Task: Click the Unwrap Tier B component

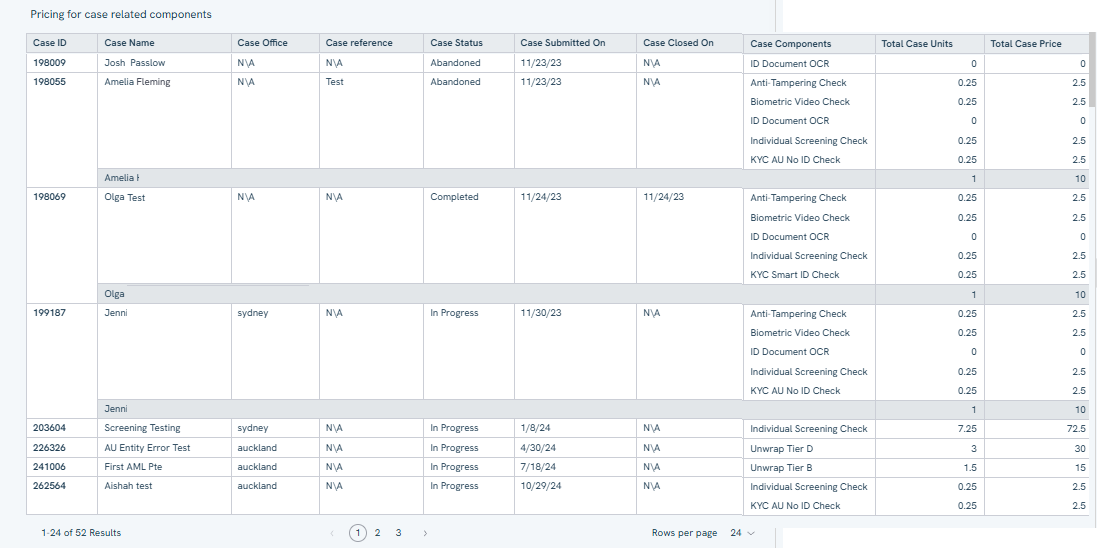Action: [782, 467]
